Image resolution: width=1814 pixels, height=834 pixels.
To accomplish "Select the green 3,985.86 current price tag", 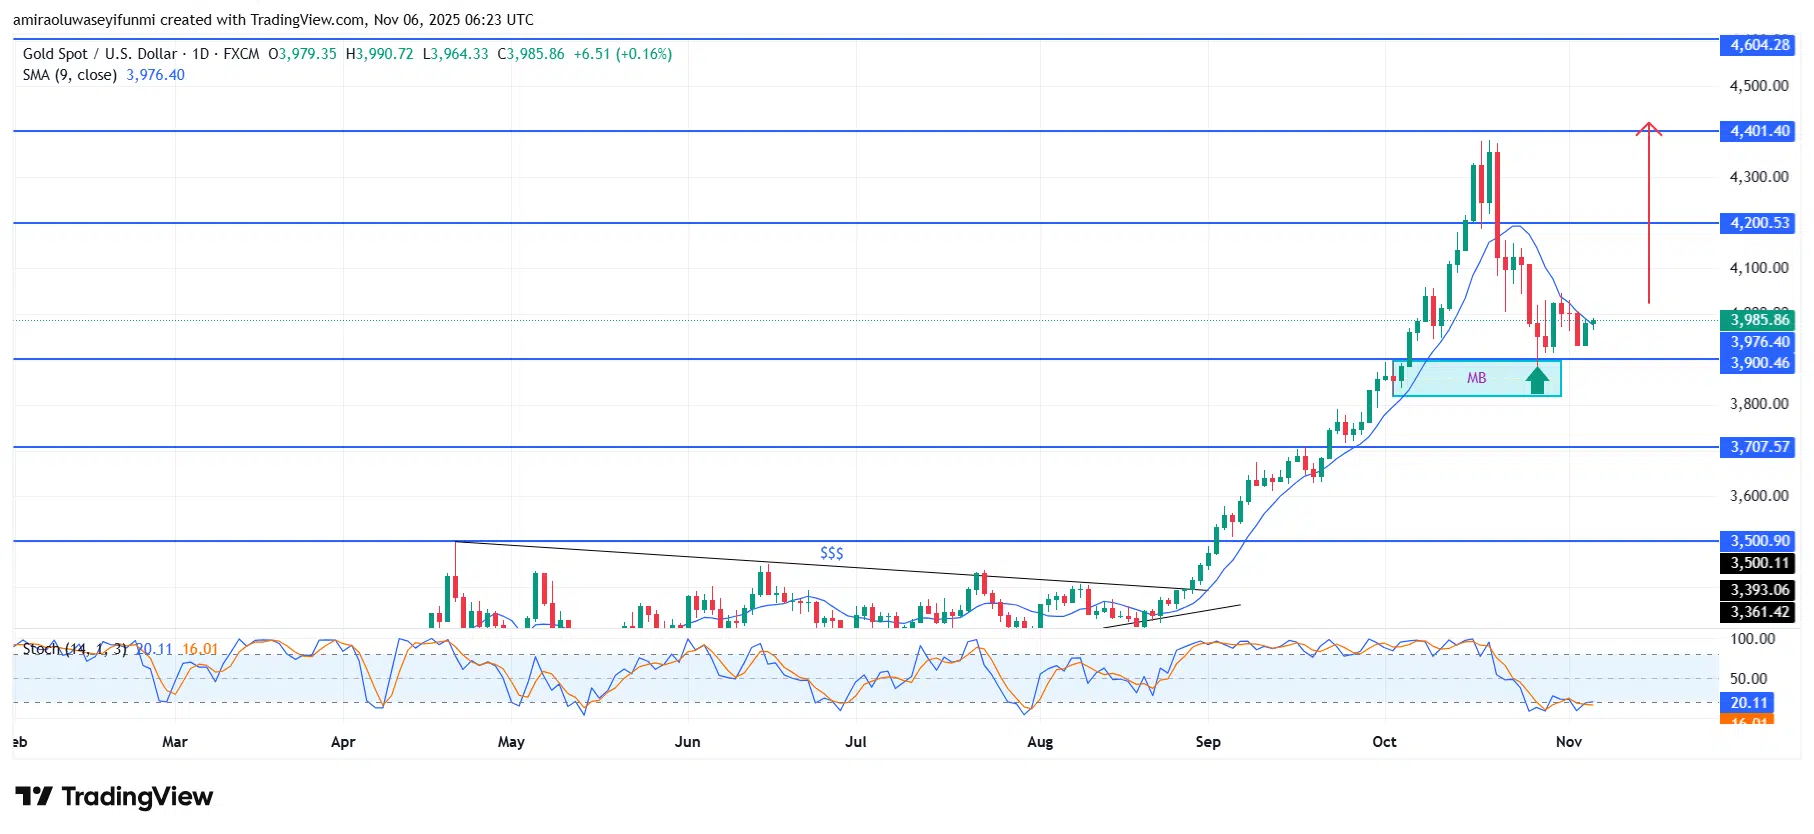I will pos(1759,320).
